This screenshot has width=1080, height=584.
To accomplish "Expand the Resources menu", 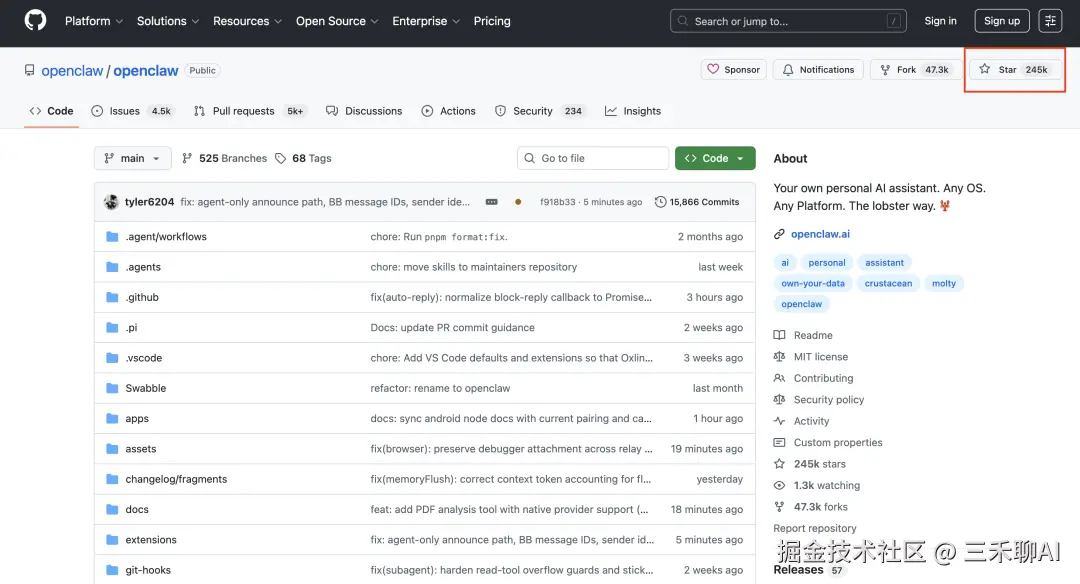I will click(x=247, y=21).
